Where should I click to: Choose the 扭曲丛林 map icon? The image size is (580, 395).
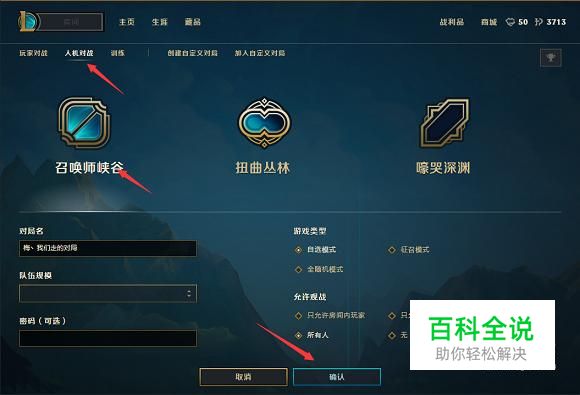pos(264,123)
